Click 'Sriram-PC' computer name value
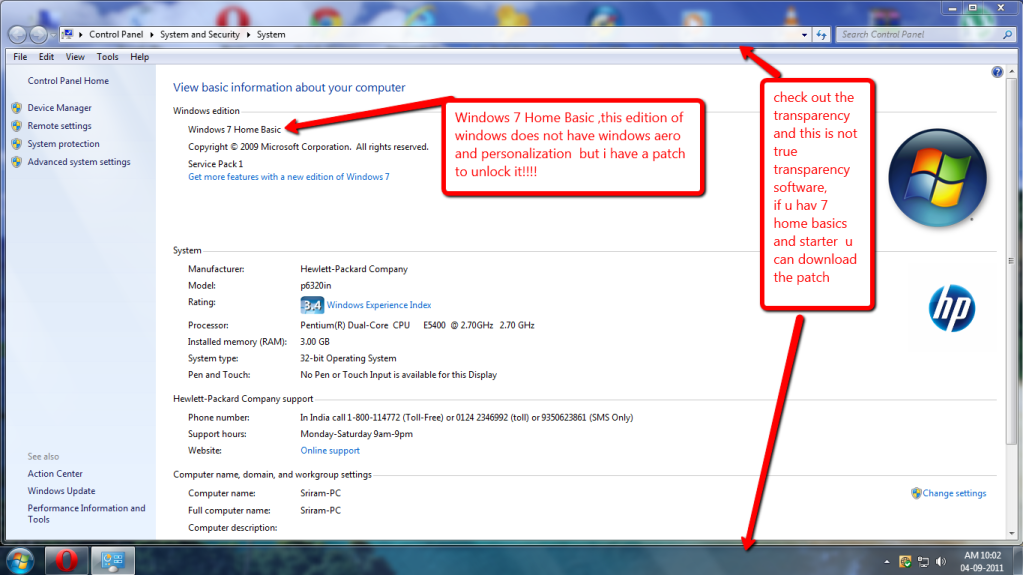Image resolution: width=1023 pixels, height=575 pixels. (320, 493)
